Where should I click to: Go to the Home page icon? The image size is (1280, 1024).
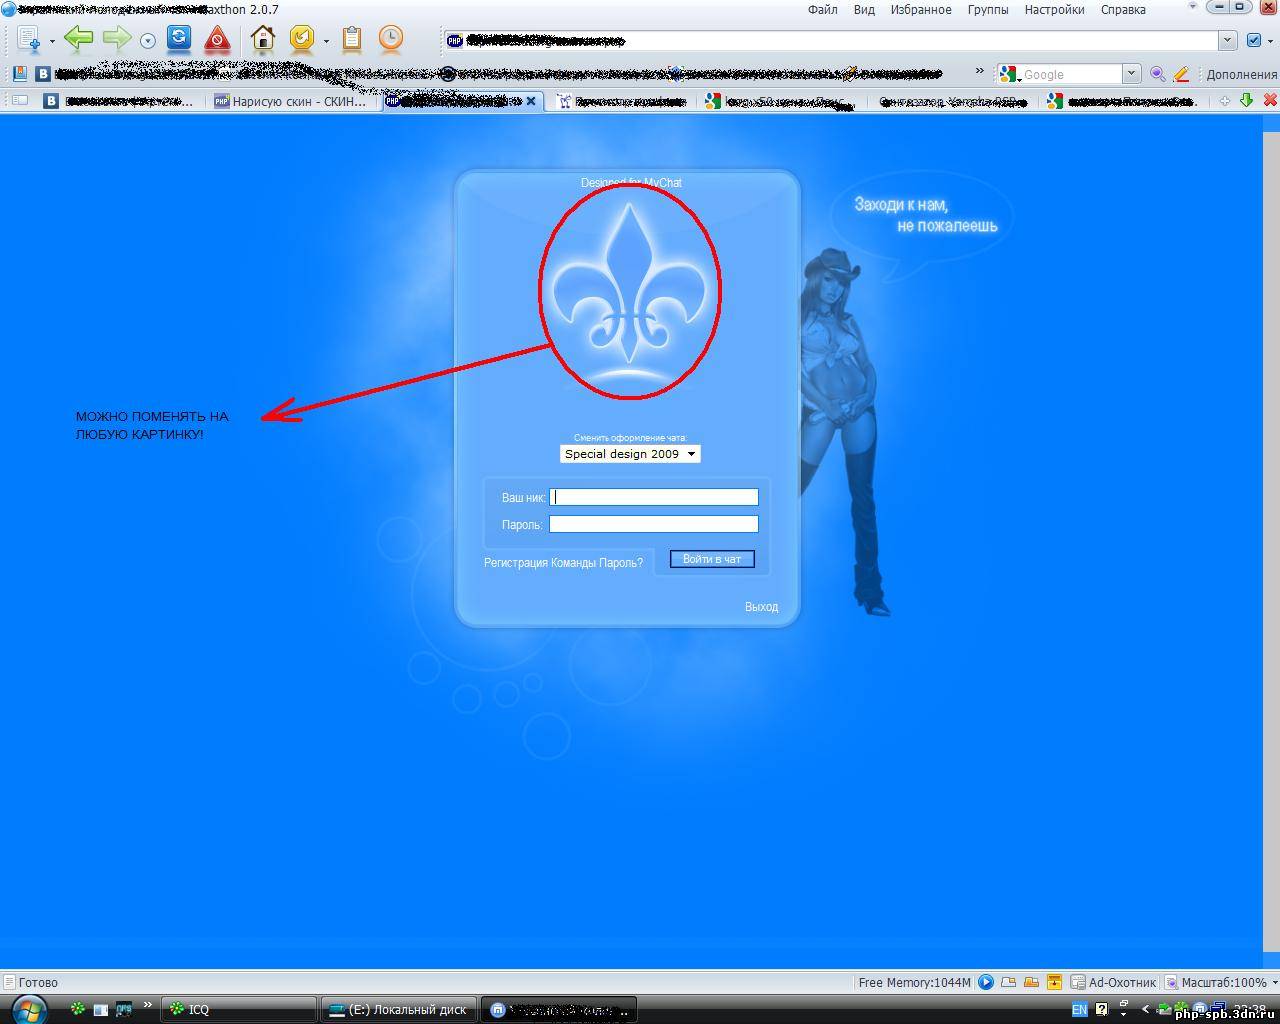click(263, 39)
